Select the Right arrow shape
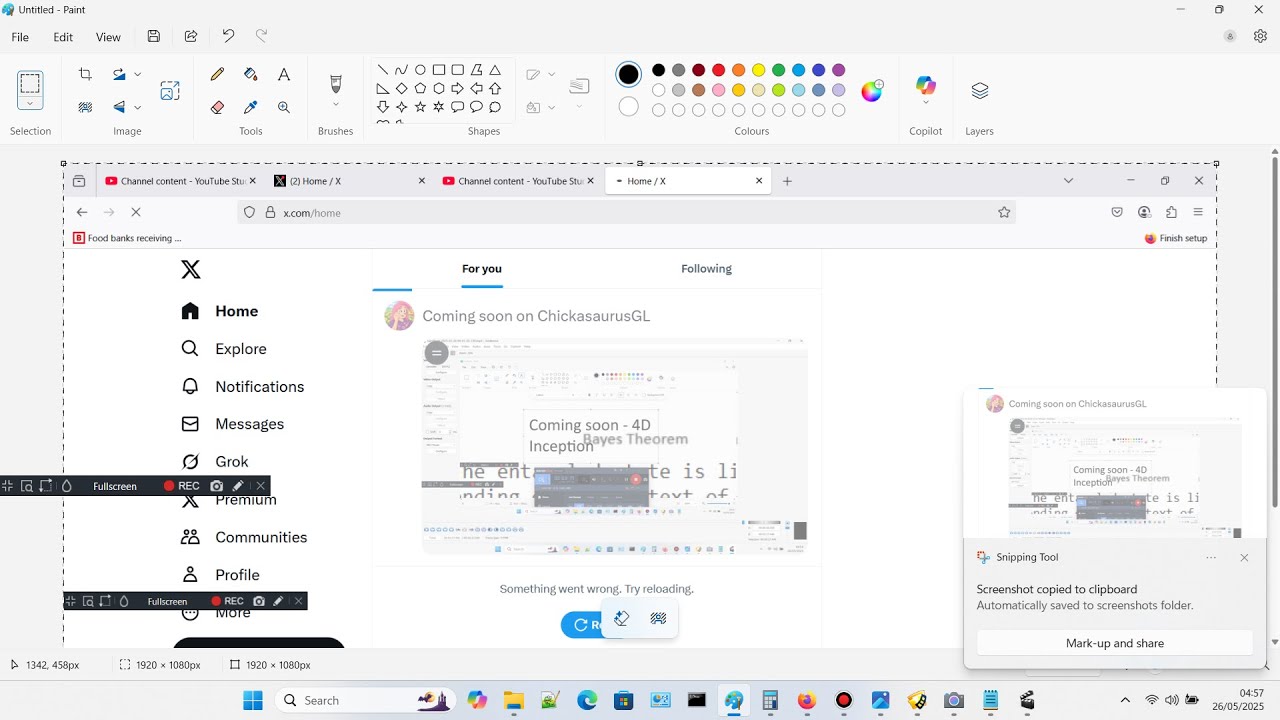Screen dimensions: 1280x720 click(x=457, y=89)
